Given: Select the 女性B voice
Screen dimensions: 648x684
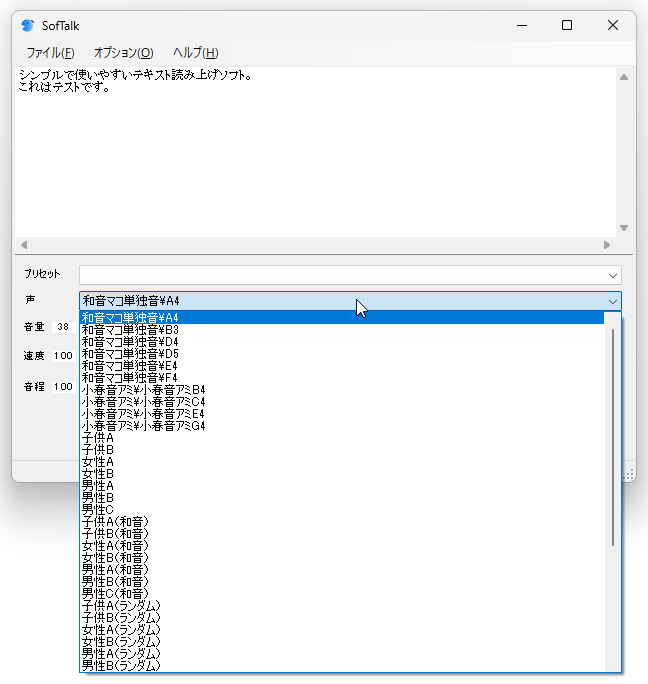Looking at the screenshot, I should pyautogui.click(x=342, y=474).
